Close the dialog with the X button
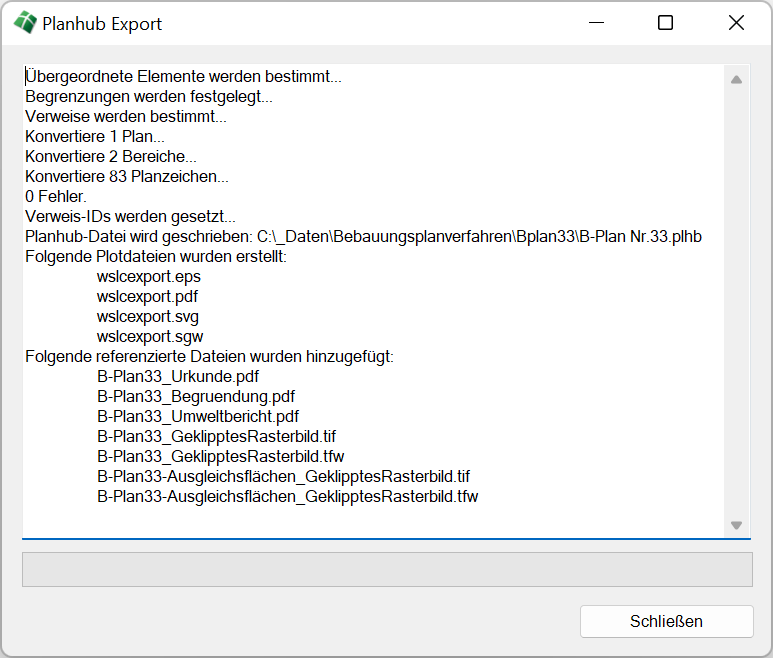Screen dimensions: 773x658 (736, 23)
